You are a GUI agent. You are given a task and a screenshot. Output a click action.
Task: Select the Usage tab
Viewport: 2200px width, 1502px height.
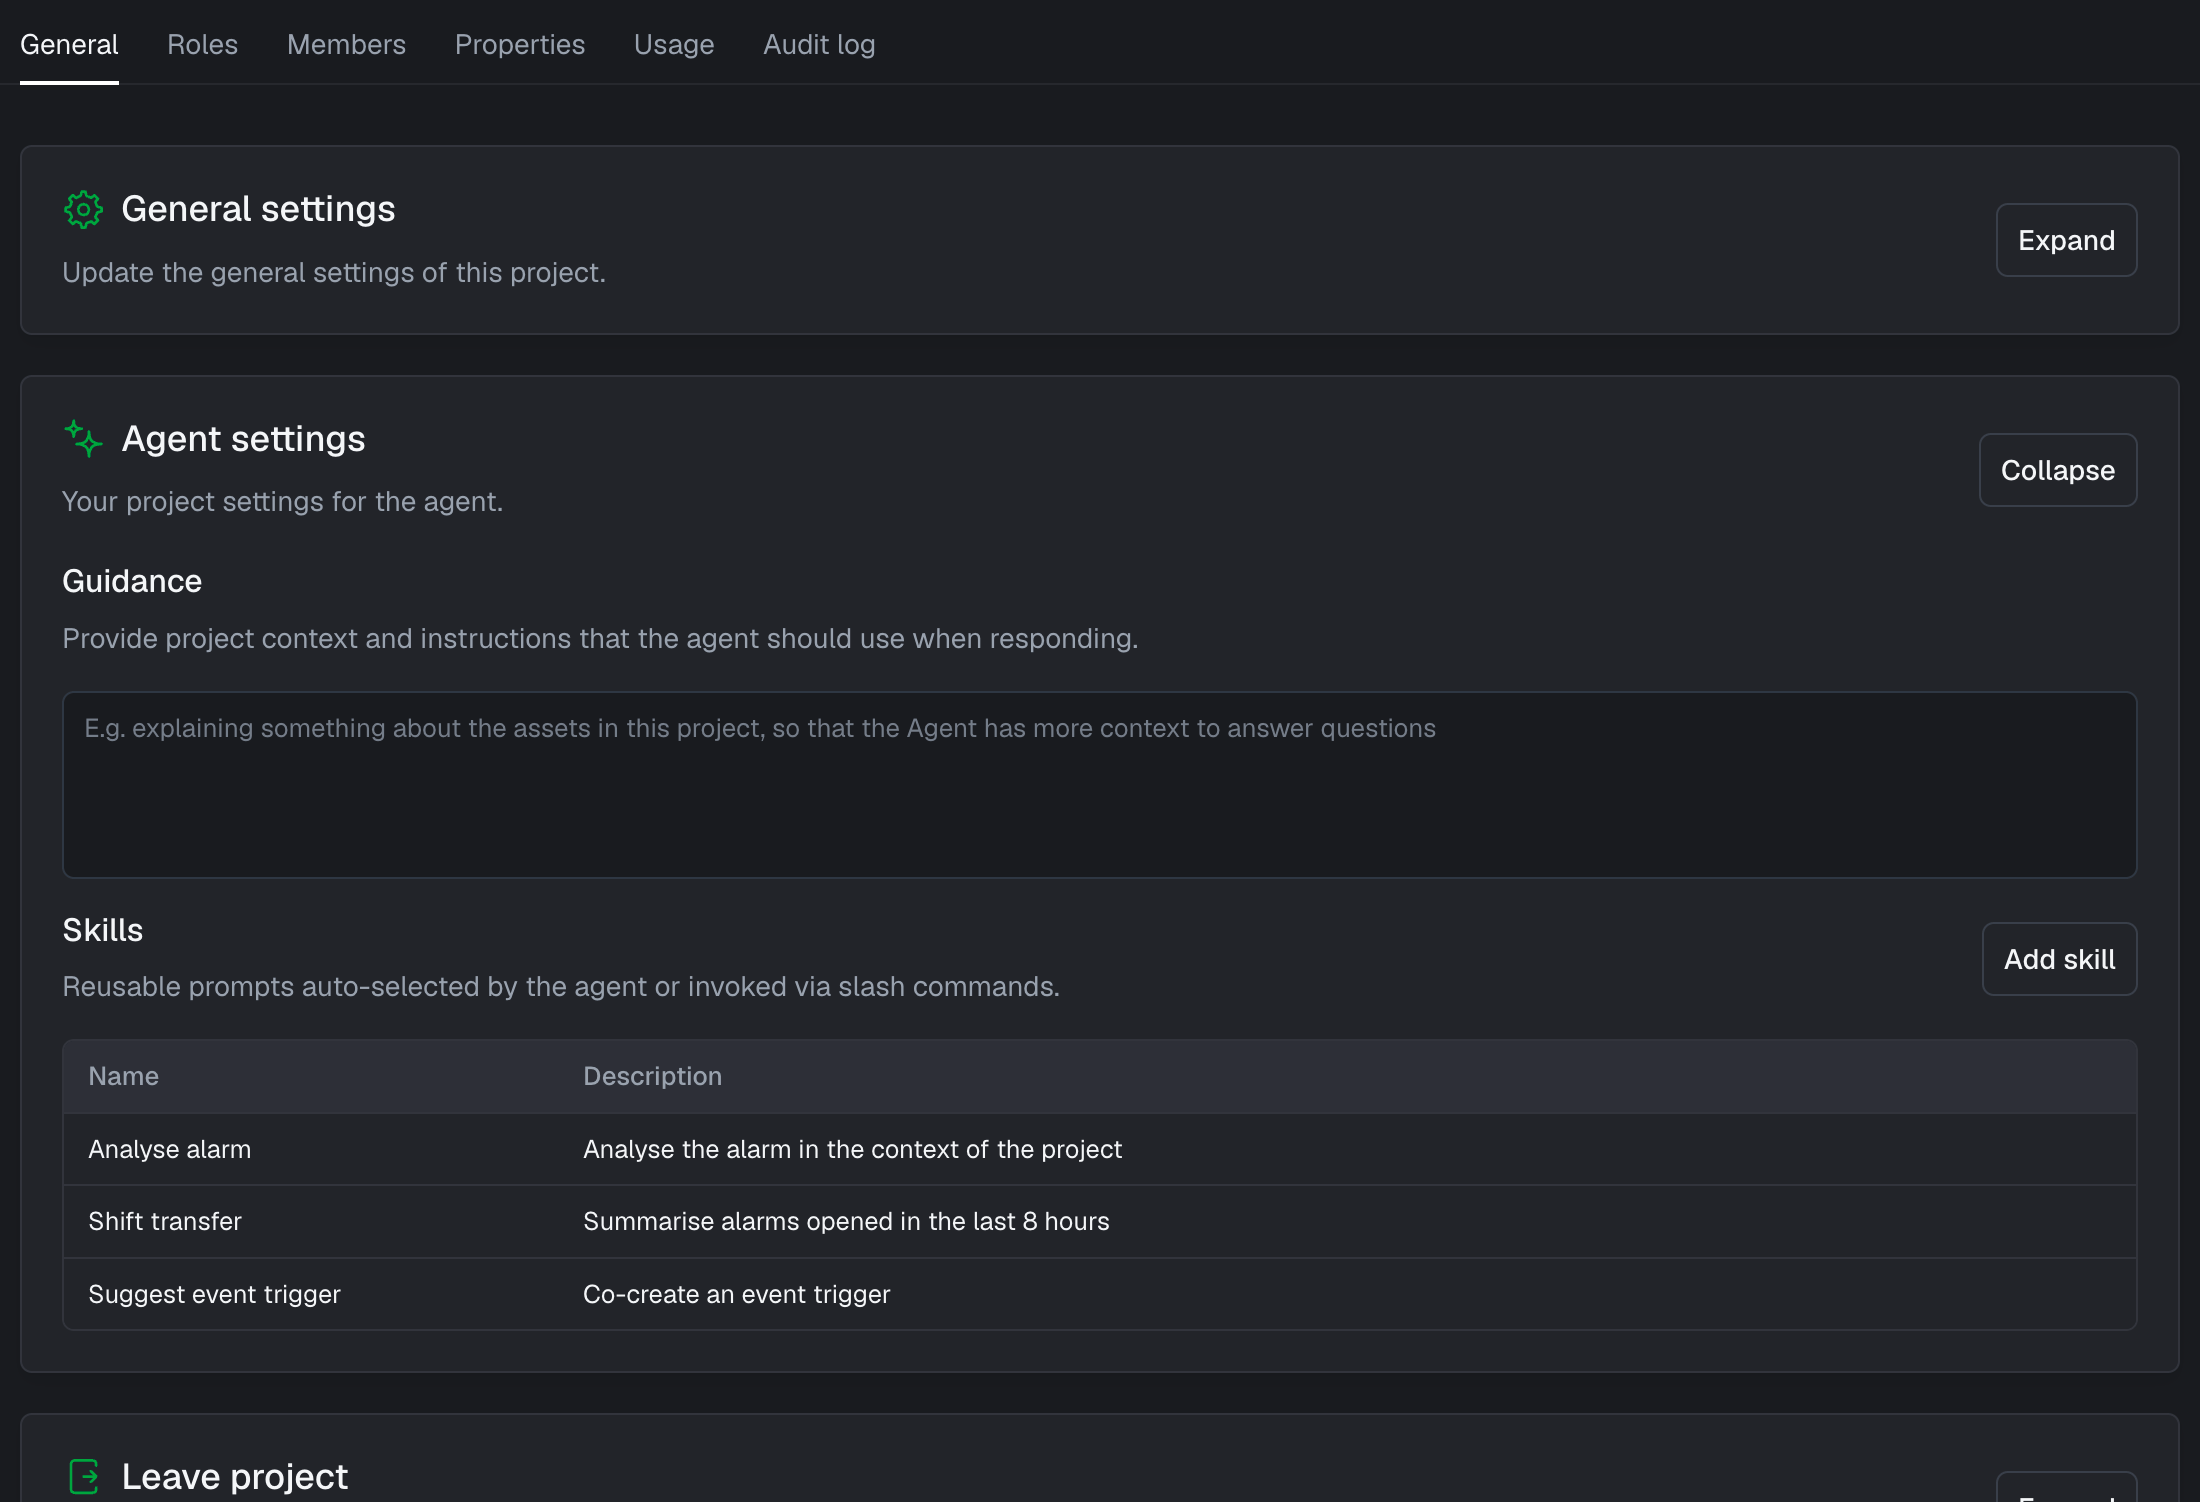pyautogui.click(x=674, y=44)
